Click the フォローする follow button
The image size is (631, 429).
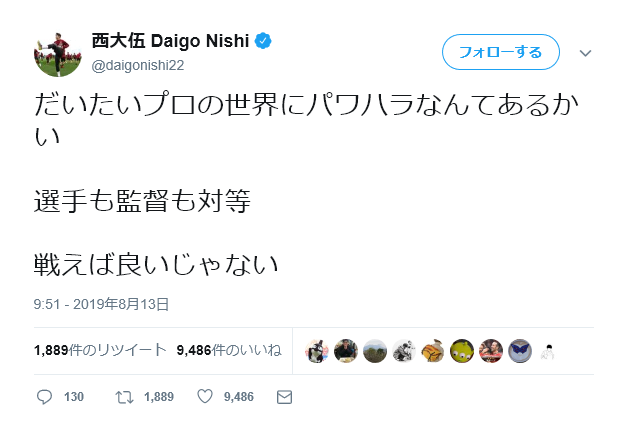pos(501,52)
